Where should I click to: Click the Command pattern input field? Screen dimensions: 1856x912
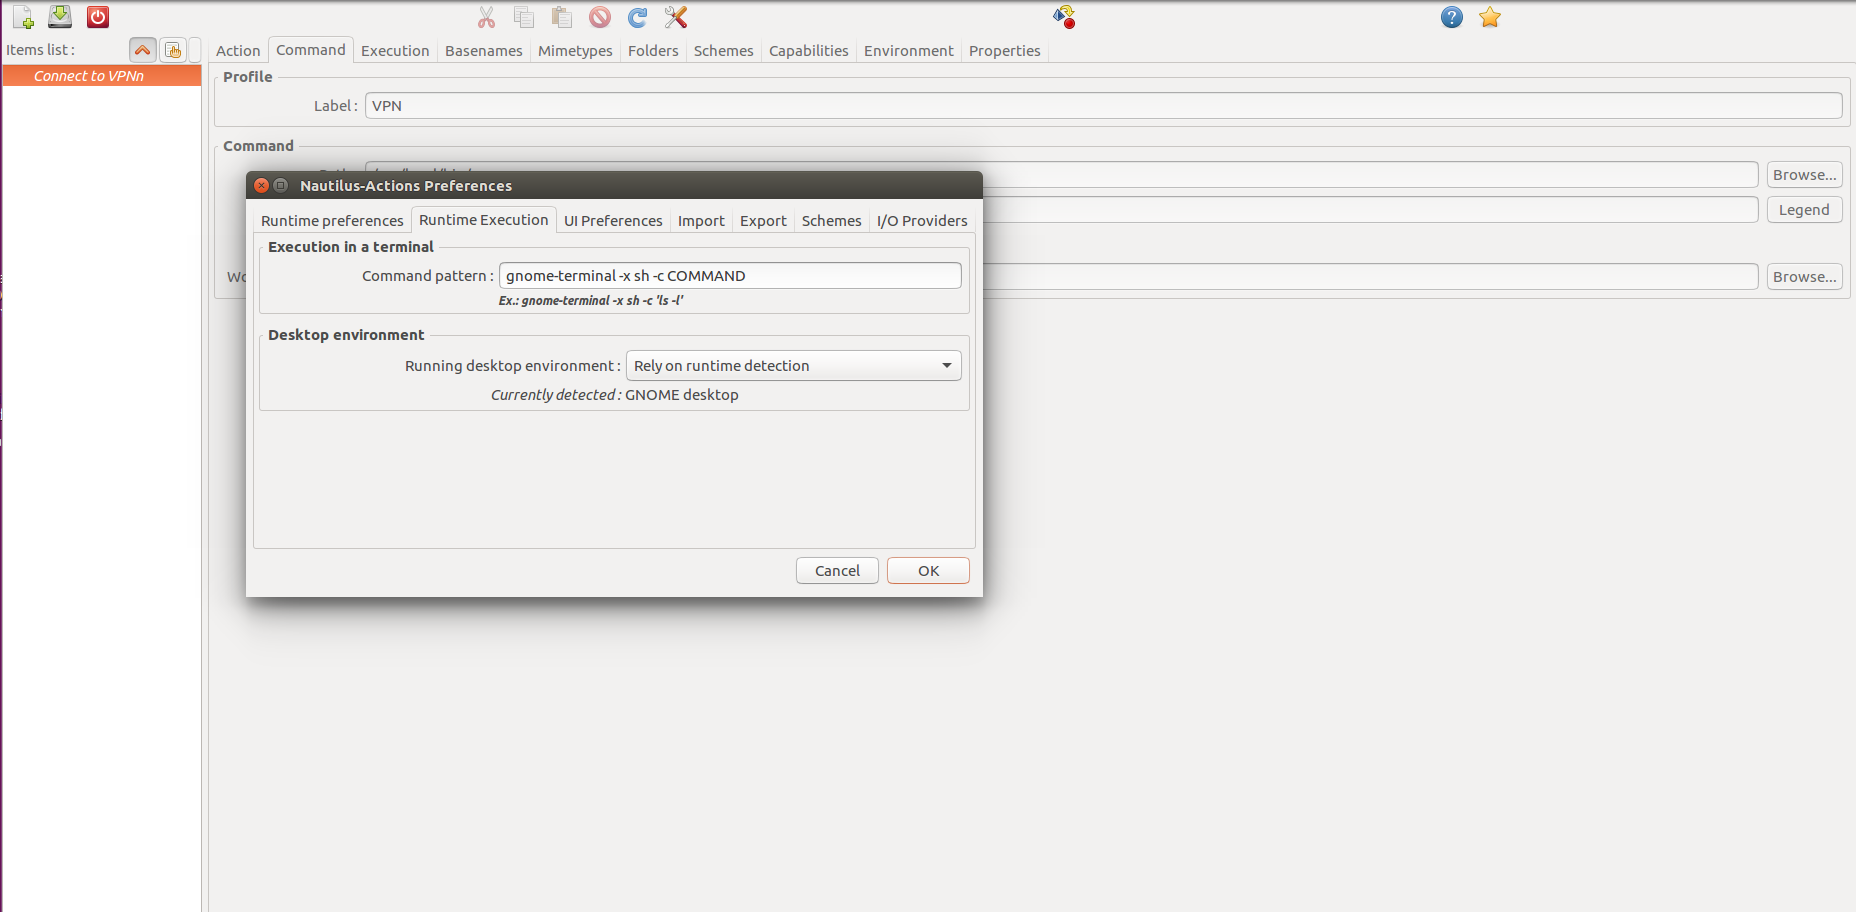pyautogui.click(x=730, y=276)
